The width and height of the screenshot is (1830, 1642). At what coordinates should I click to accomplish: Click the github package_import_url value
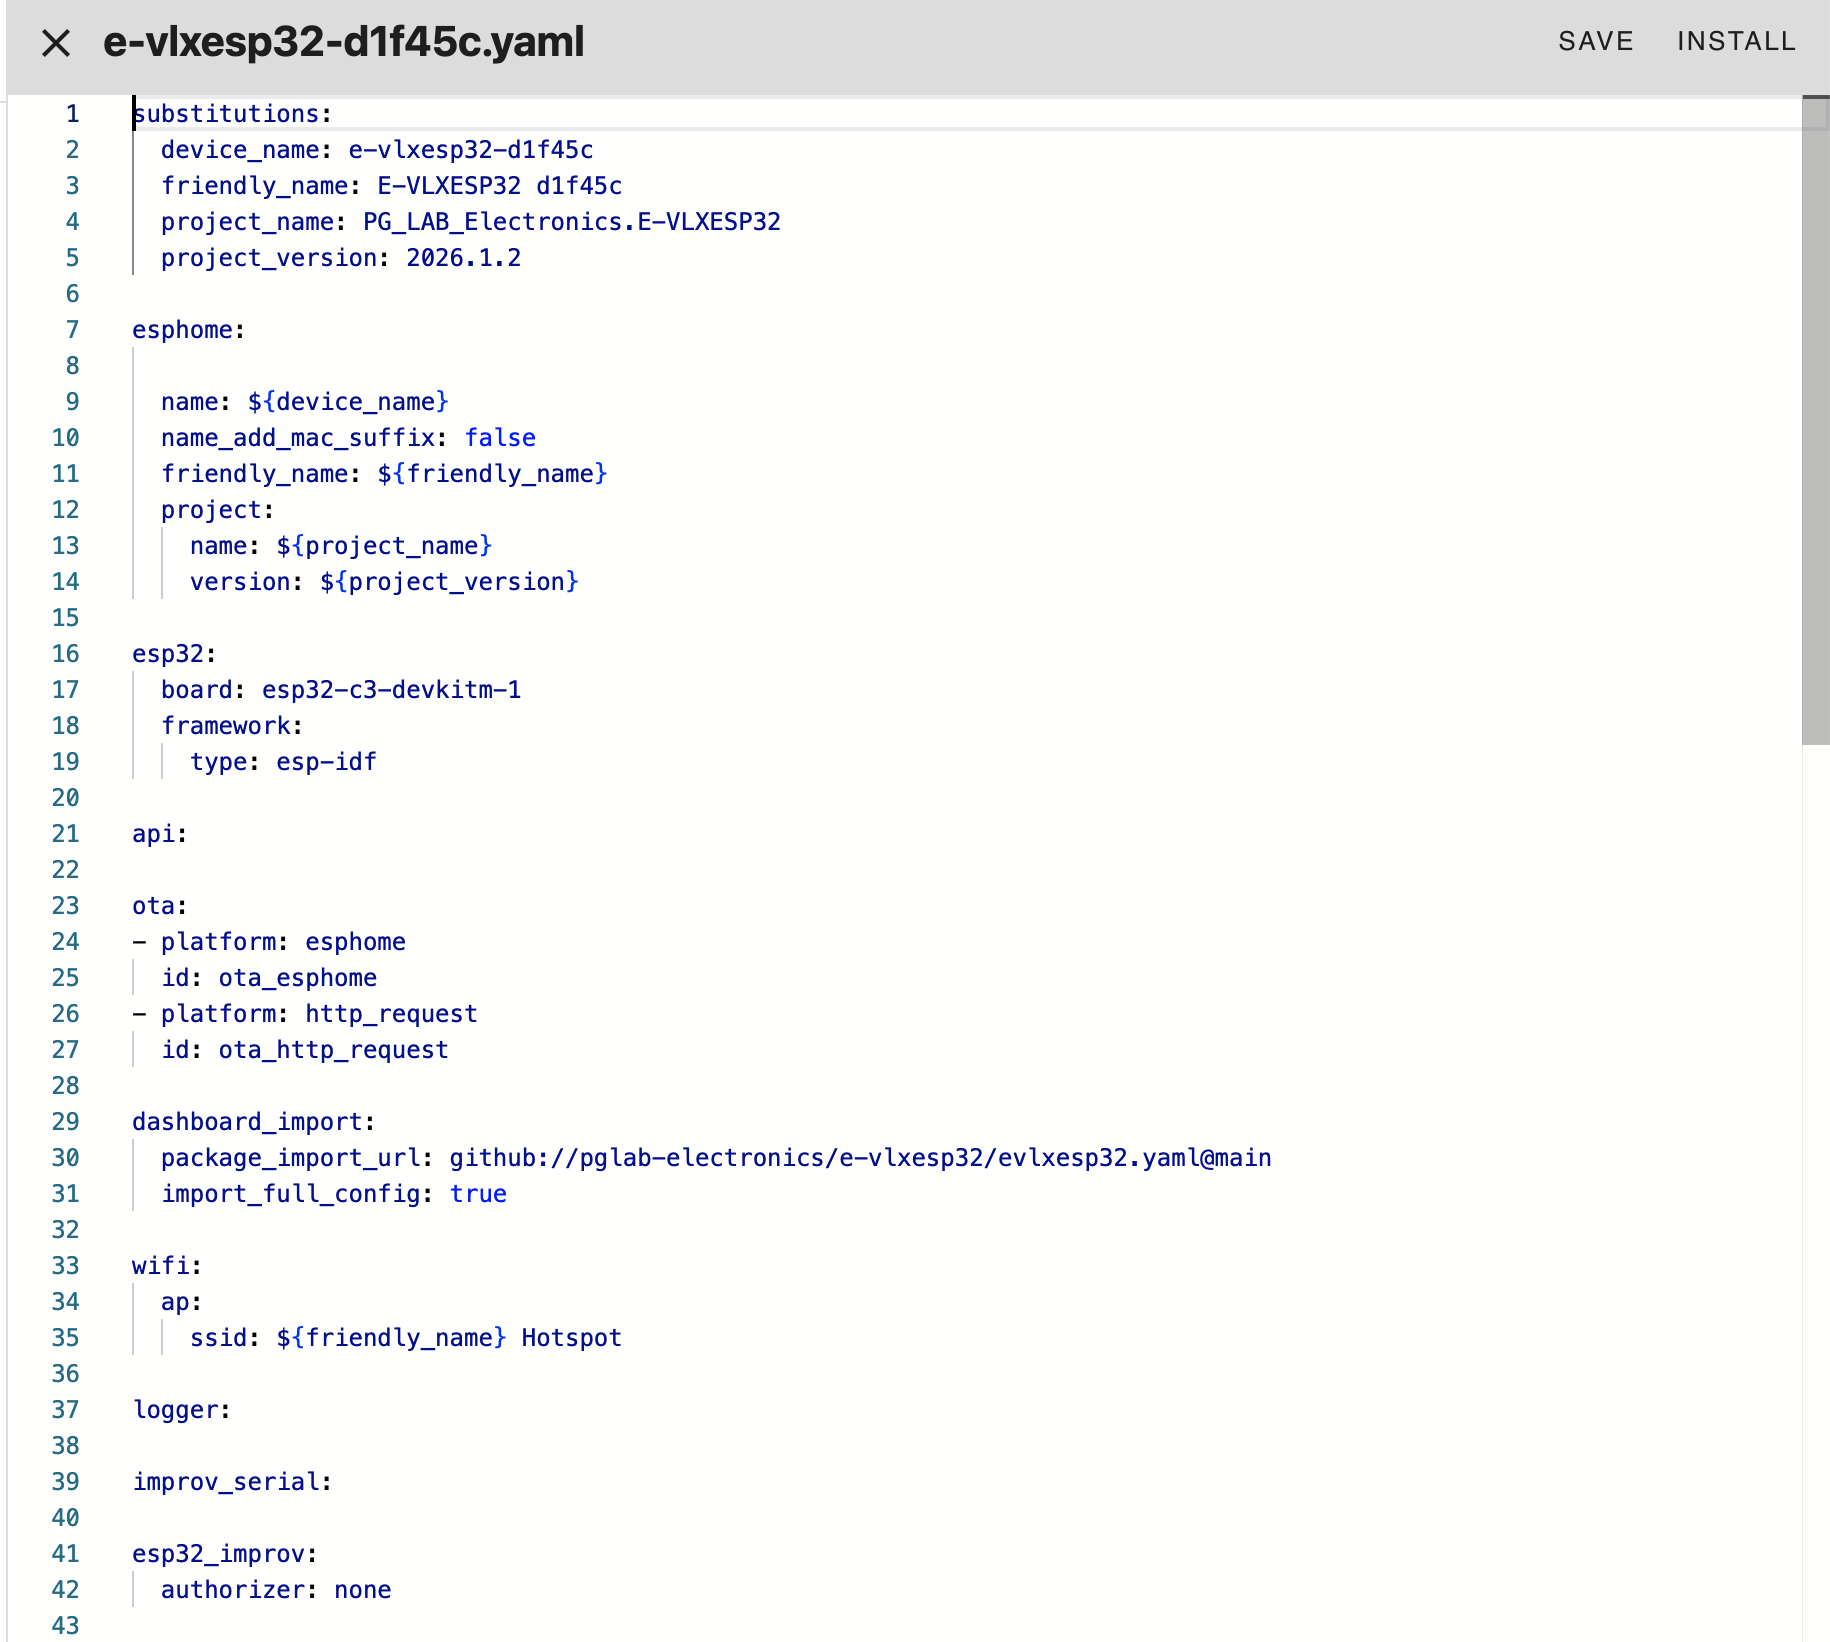[x=860, y=1158]
